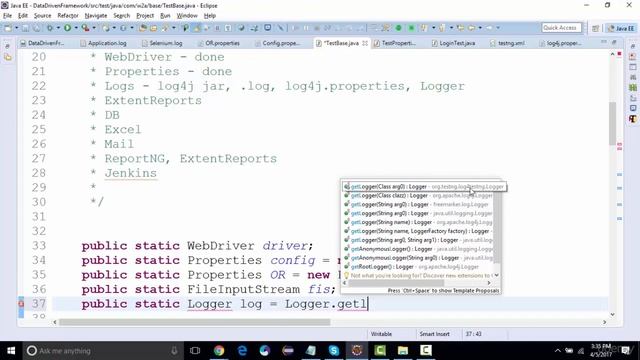Screen dimensions: 640x360
Task: Click discover new extensions lightbulb link
Action: click(x=418, y=276)
